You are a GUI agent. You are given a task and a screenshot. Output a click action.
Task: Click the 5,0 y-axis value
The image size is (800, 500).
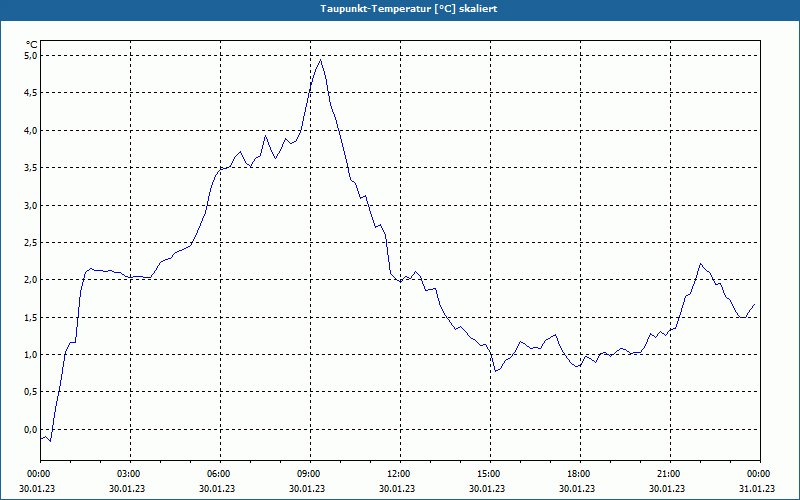31,56
